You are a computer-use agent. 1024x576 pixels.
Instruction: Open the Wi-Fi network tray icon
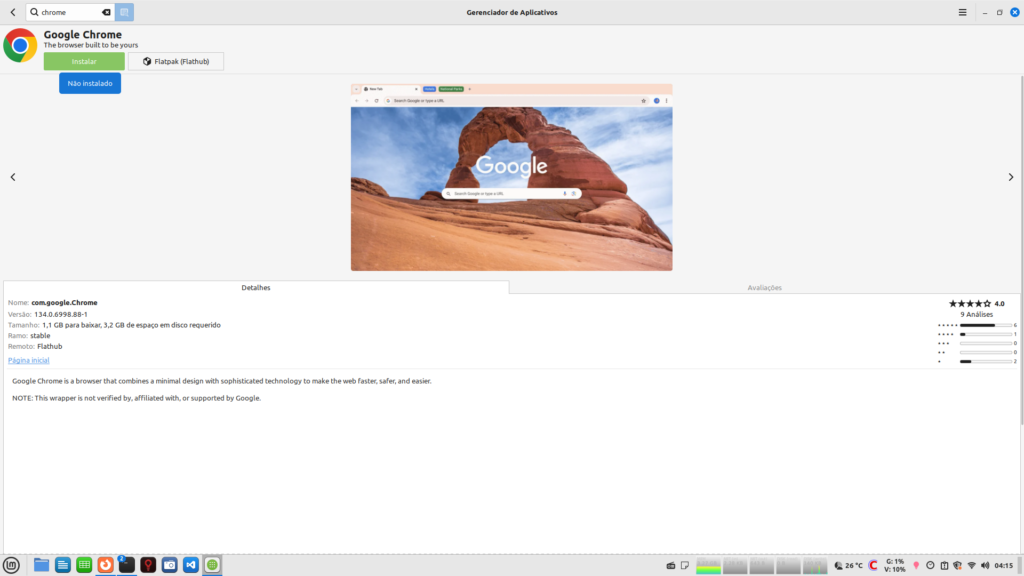(970, 566)
